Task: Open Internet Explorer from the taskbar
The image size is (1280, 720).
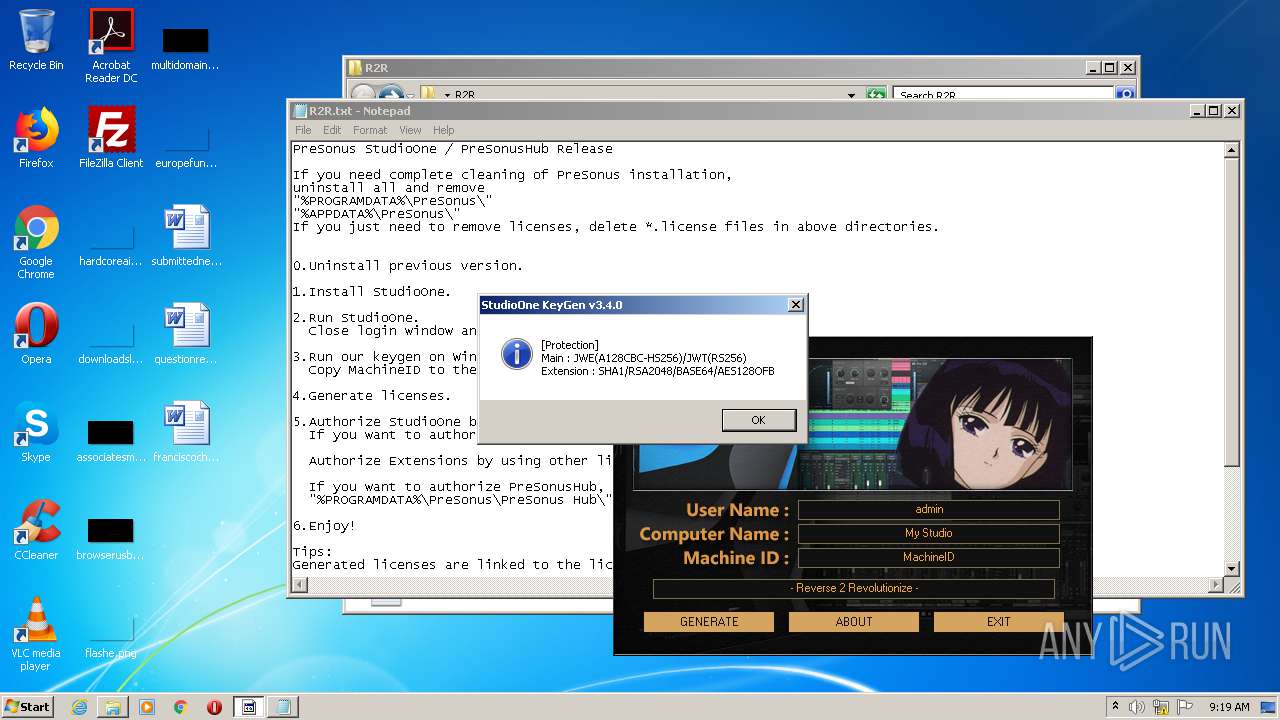Action: pos(79,707)
